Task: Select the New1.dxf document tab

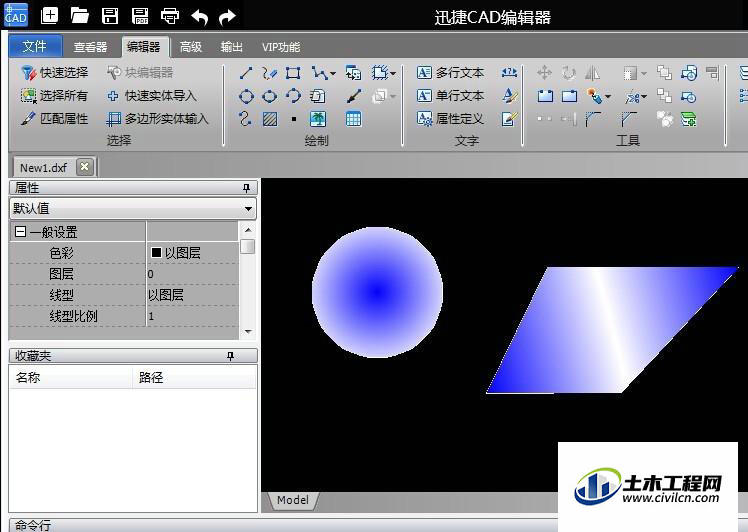Action: click(43, 167)
